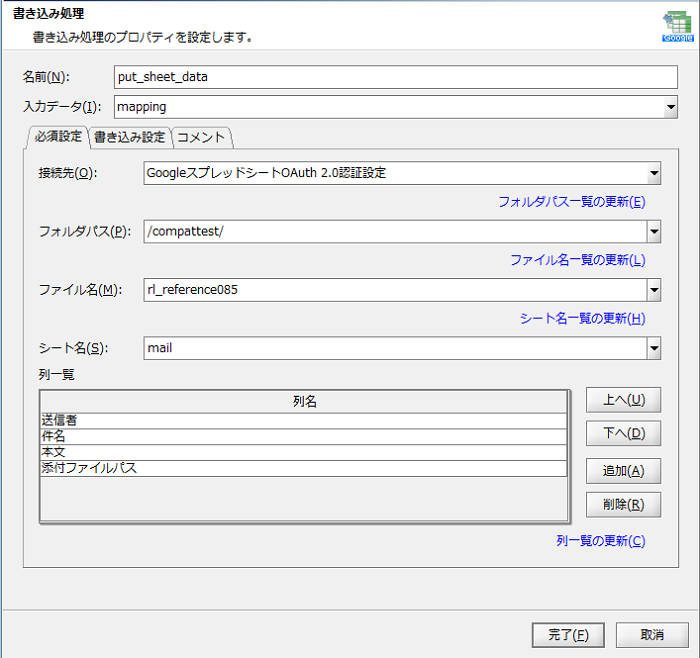This screenshot has height=658, width=700.
Task: Click the 完了 button
Action: tap(568, 635)
